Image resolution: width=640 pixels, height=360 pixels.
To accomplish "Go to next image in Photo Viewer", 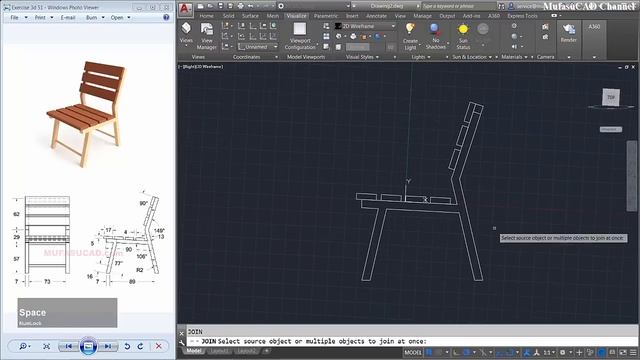I will point(107,346).
